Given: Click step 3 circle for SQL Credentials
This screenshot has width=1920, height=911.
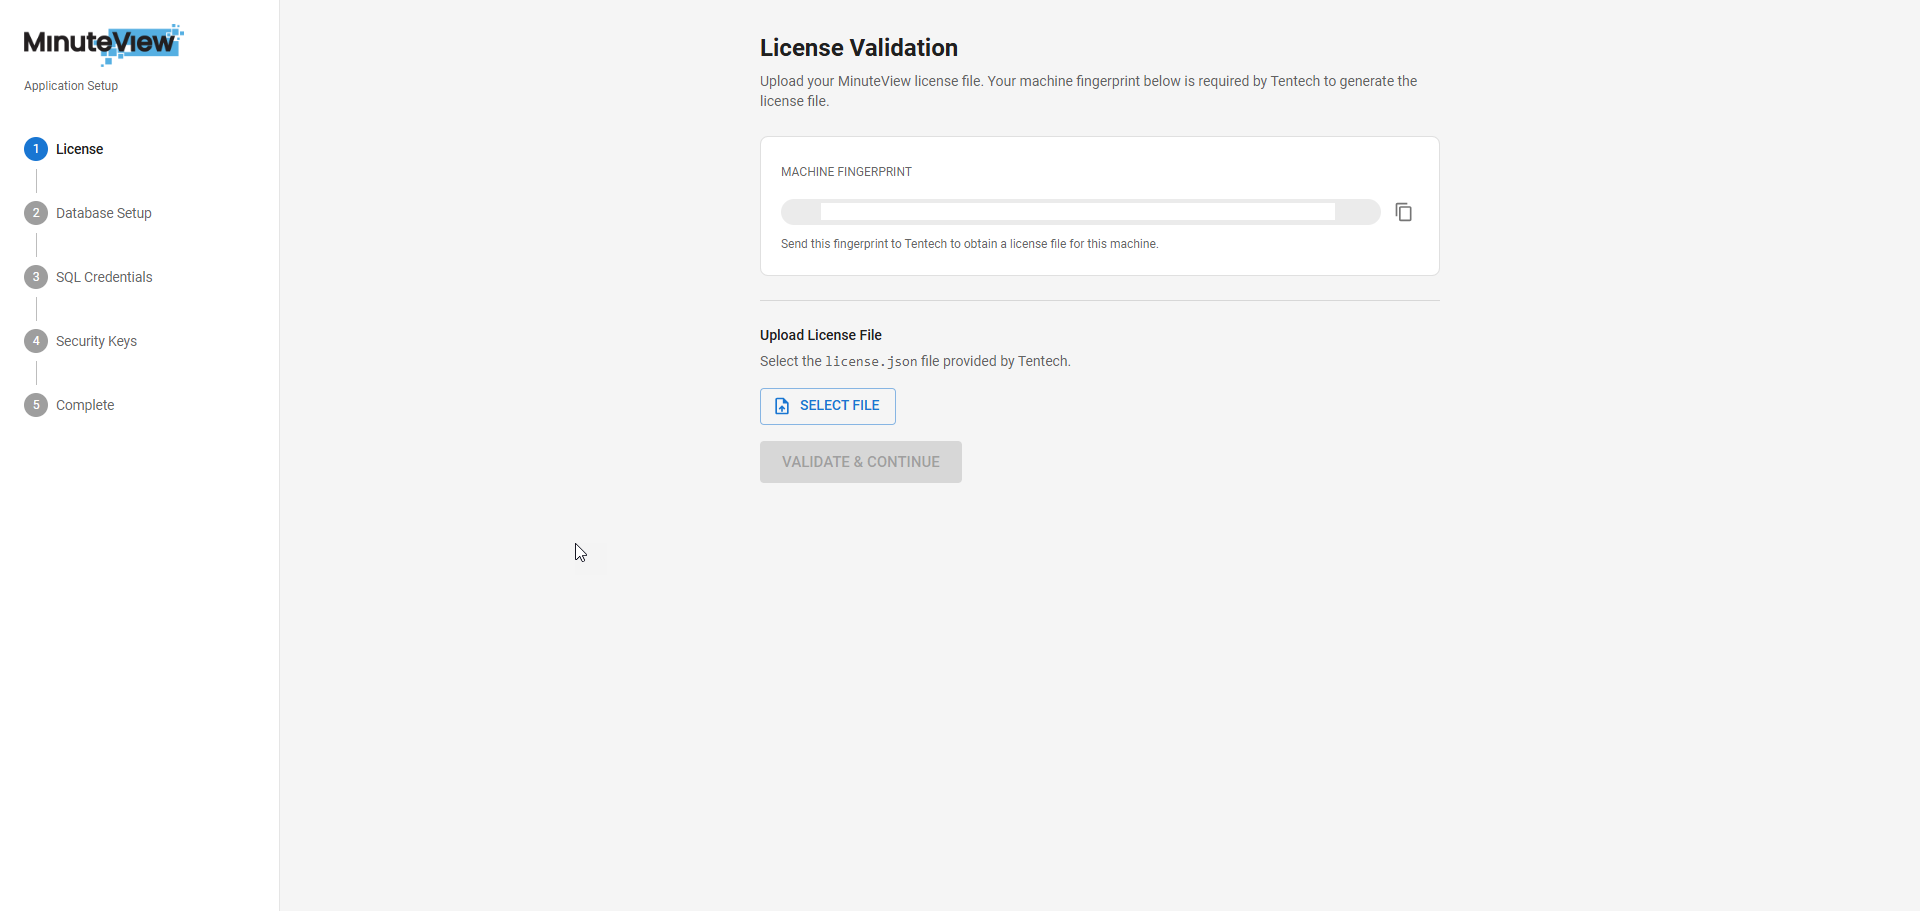Looking at the screenshot, I should (x=35, y=276).
